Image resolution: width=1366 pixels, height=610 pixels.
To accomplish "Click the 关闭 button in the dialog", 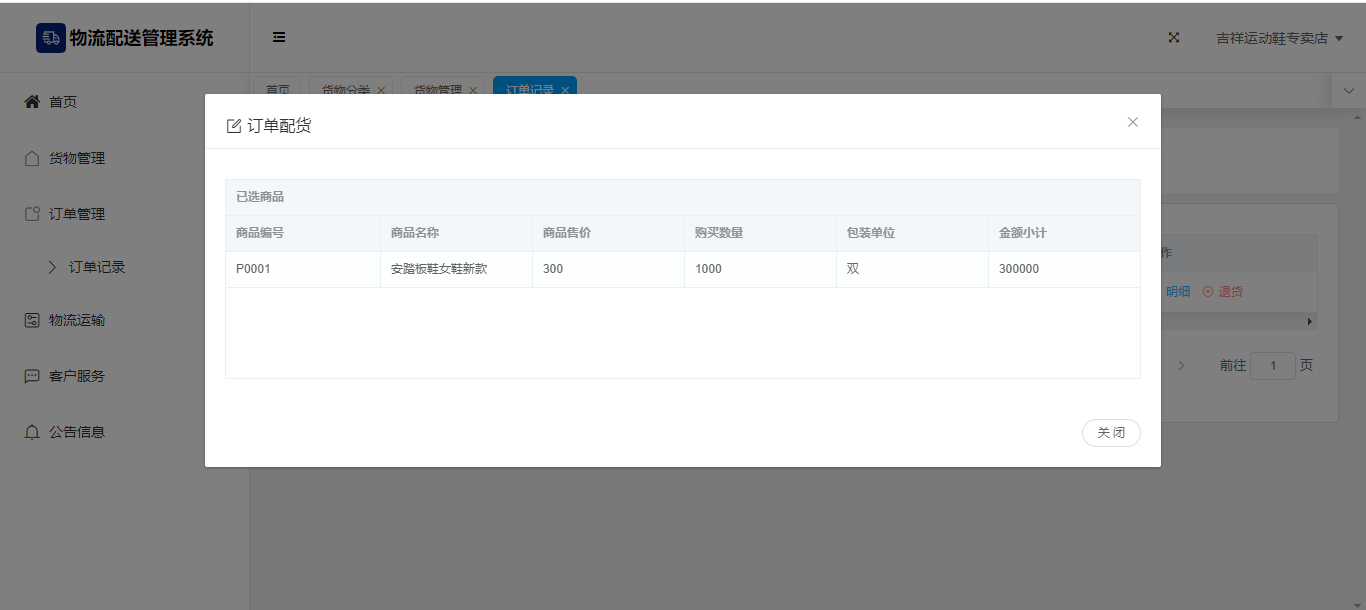I will [x=1110, y=433].
